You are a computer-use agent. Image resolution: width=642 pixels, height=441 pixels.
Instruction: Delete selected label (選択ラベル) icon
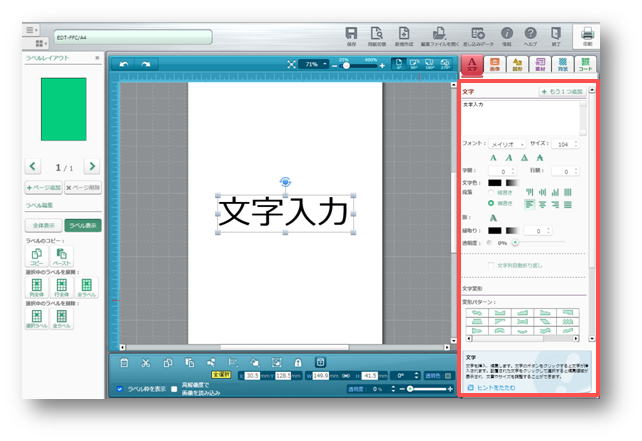pyautogui.click(x=36, y=319)
